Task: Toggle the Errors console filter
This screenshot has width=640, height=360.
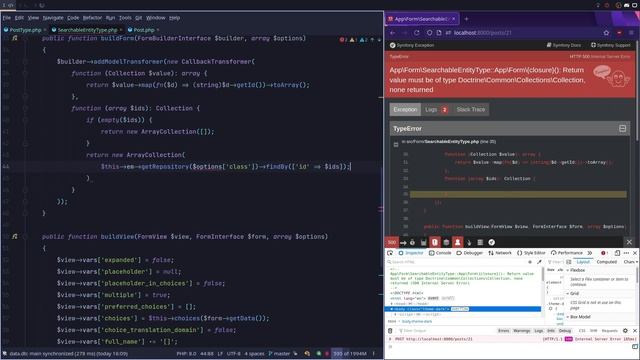Action: point(504,331)
